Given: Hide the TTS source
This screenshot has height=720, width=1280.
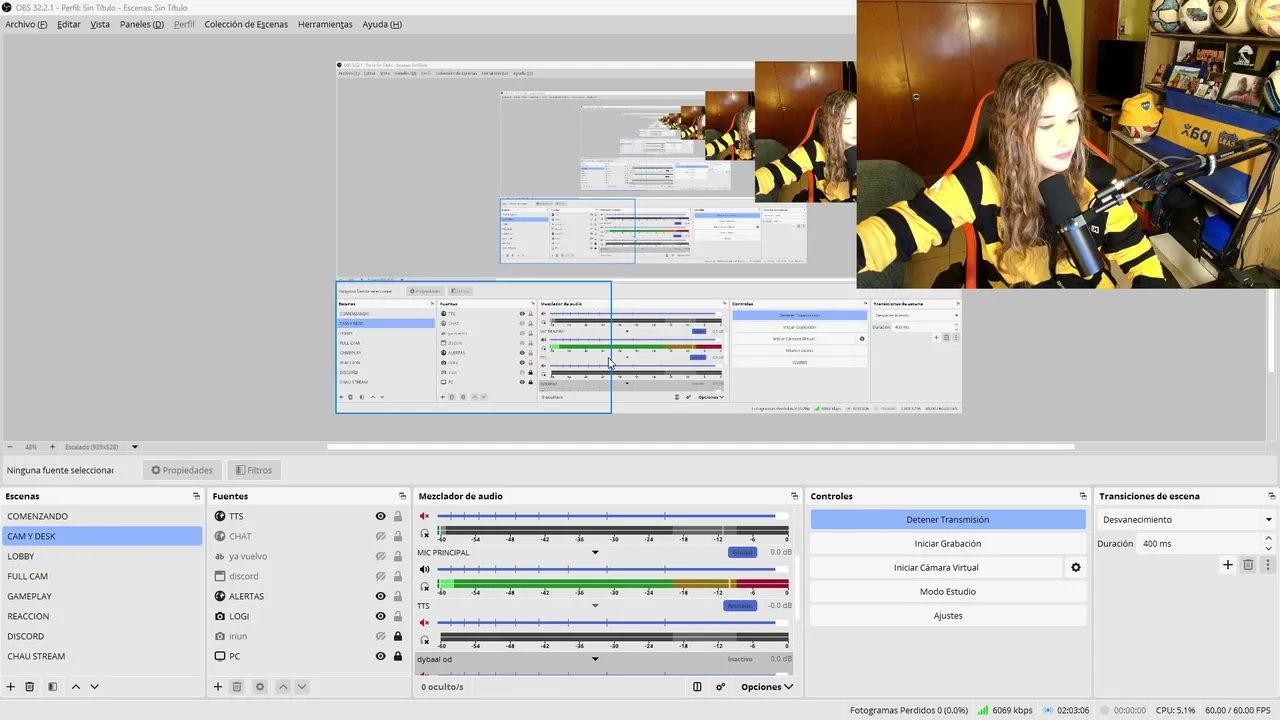Looking at the screenshot, I should 380,516.
